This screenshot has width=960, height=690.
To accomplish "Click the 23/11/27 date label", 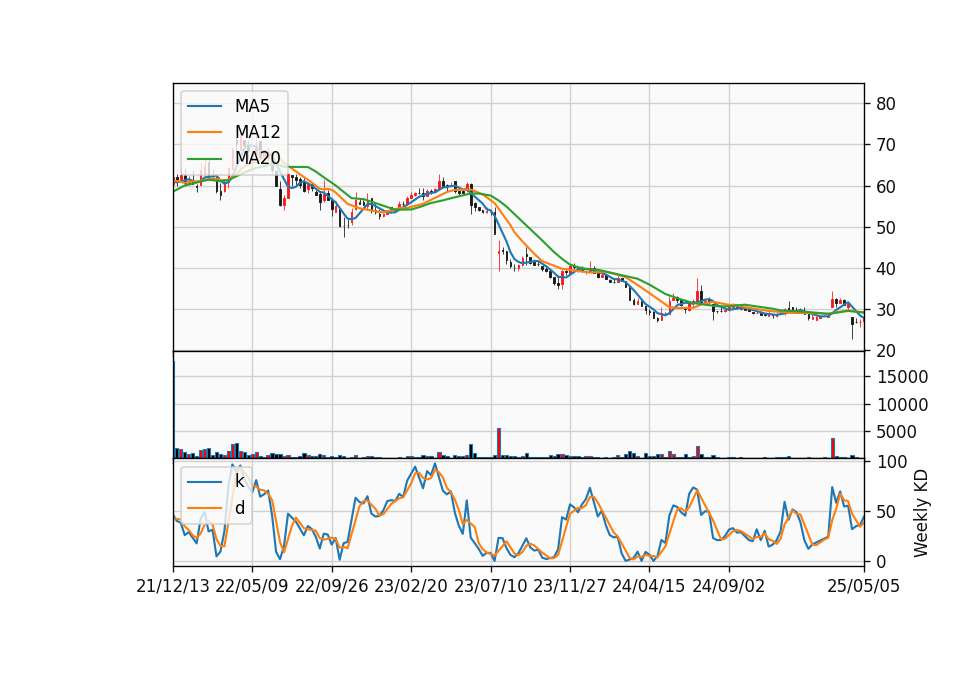I will [x=570, y=586].
